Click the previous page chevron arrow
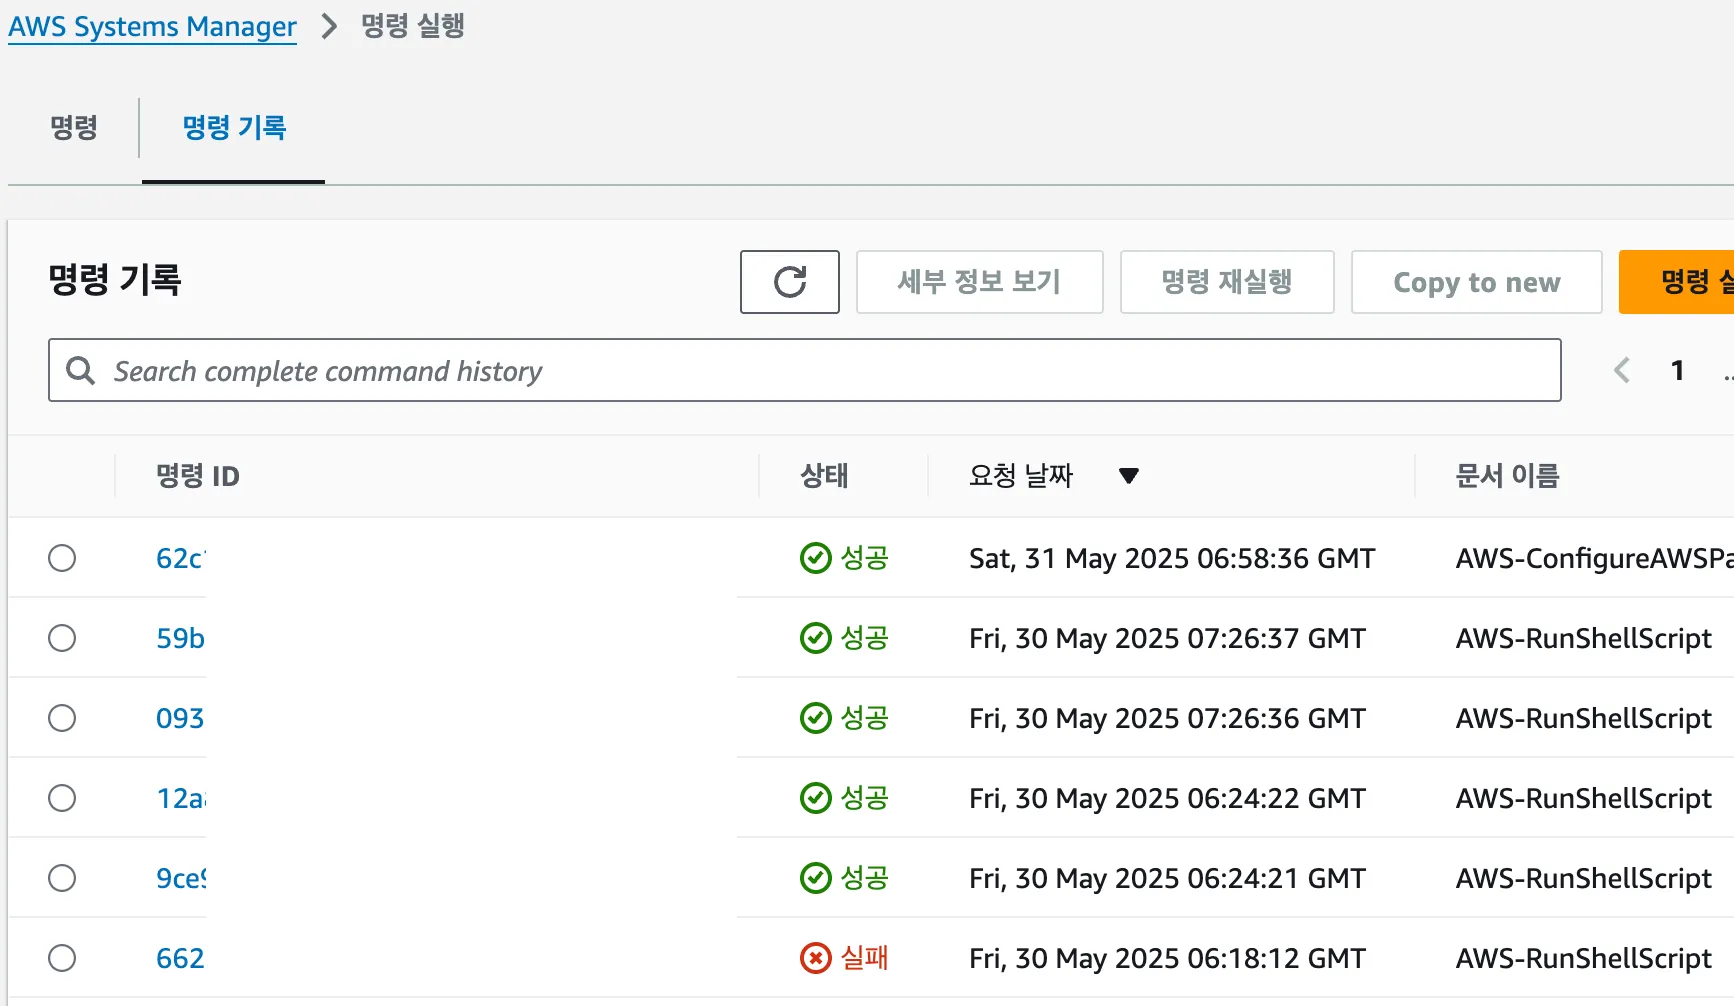 (1621, 371)
